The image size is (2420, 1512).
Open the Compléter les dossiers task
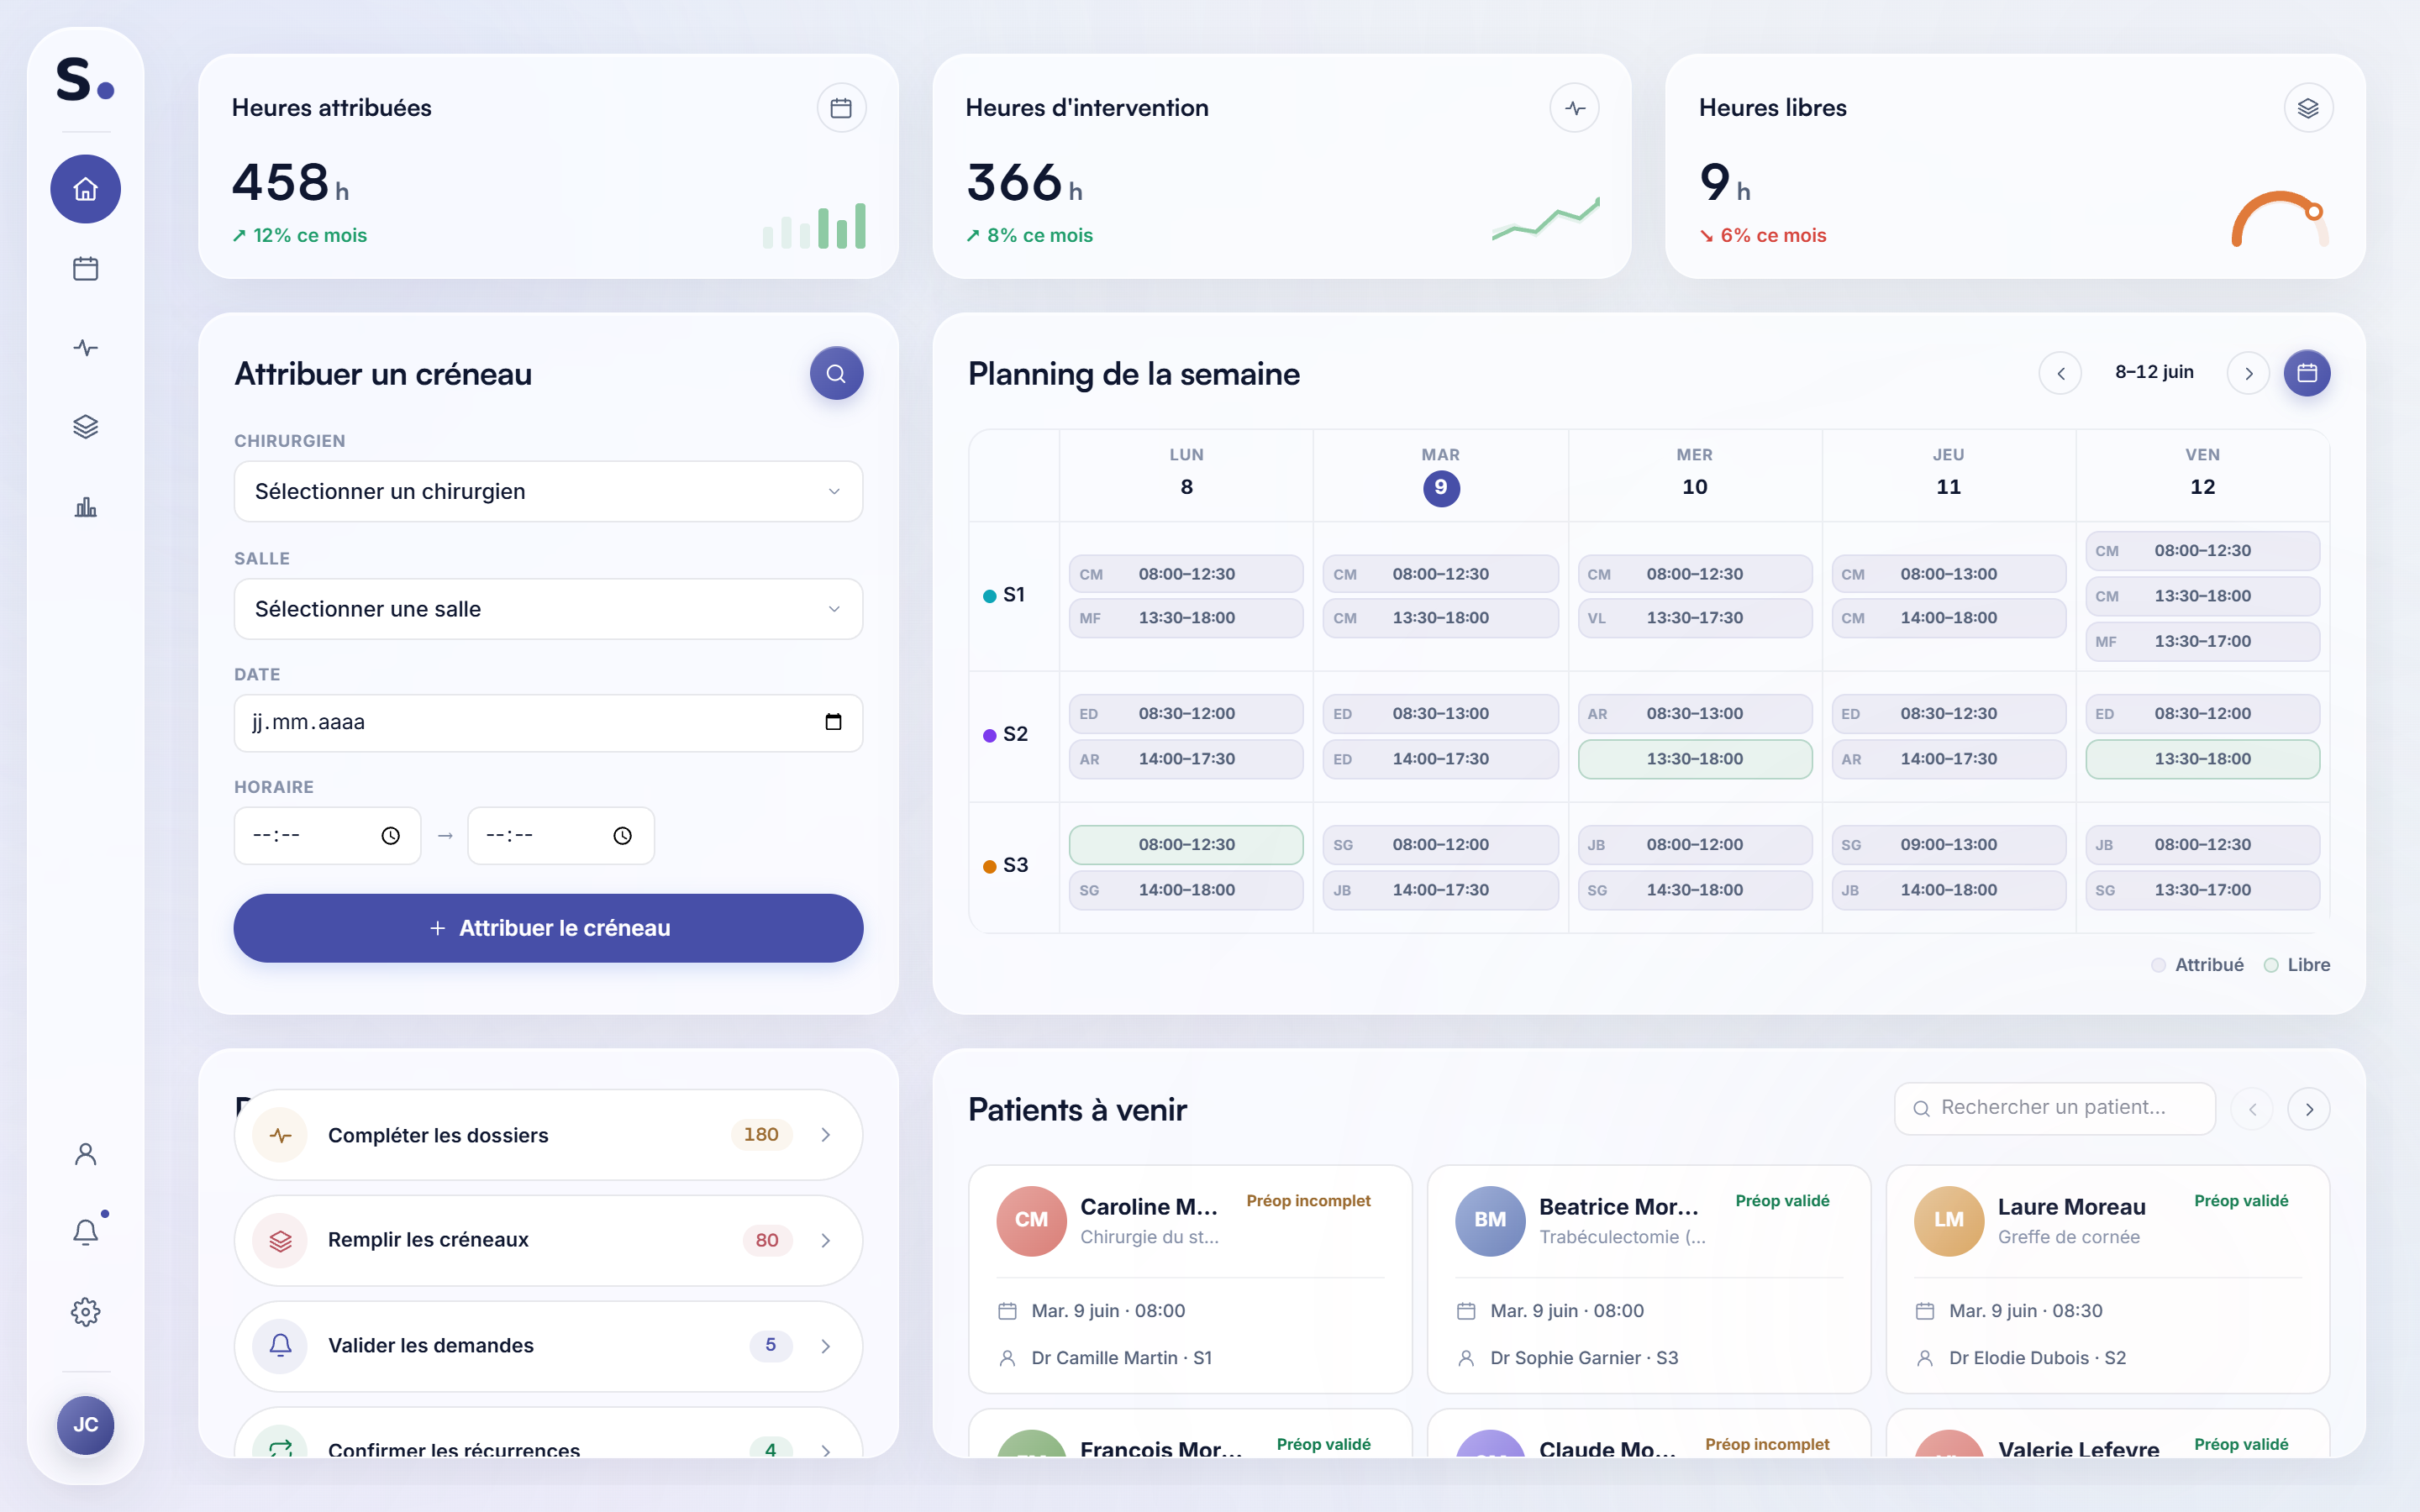click(548, 1135)
